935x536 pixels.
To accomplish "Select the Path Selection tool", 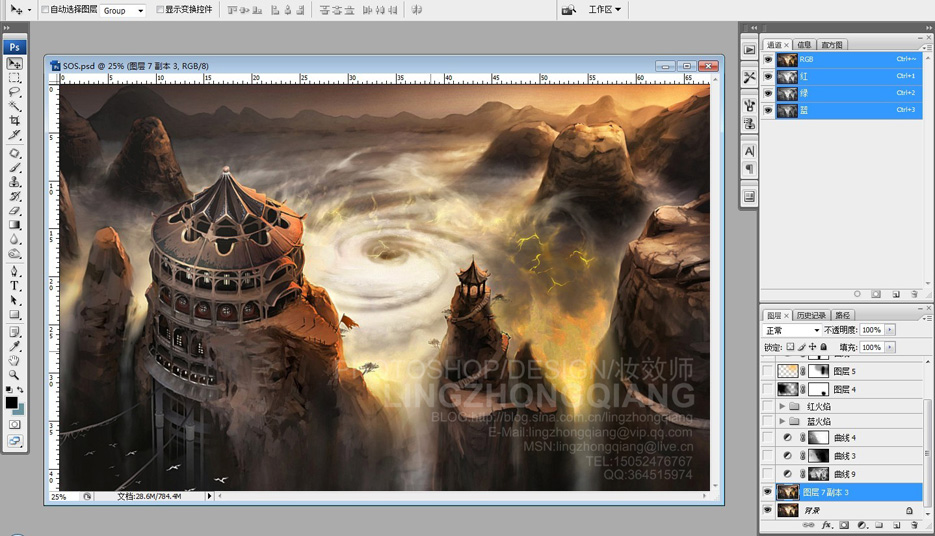I will point(14,300).
